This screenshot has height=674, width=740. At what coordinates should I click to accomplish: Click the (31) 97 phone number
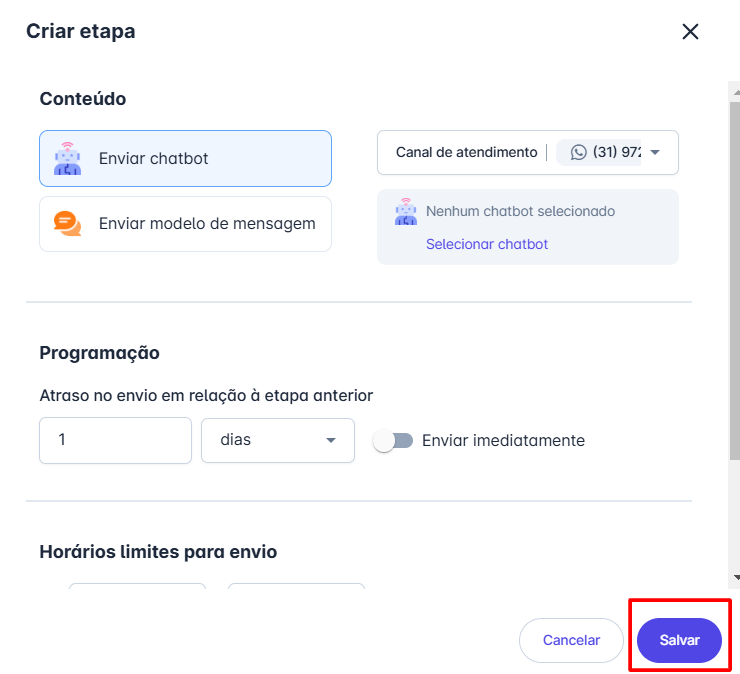point(616,153)
